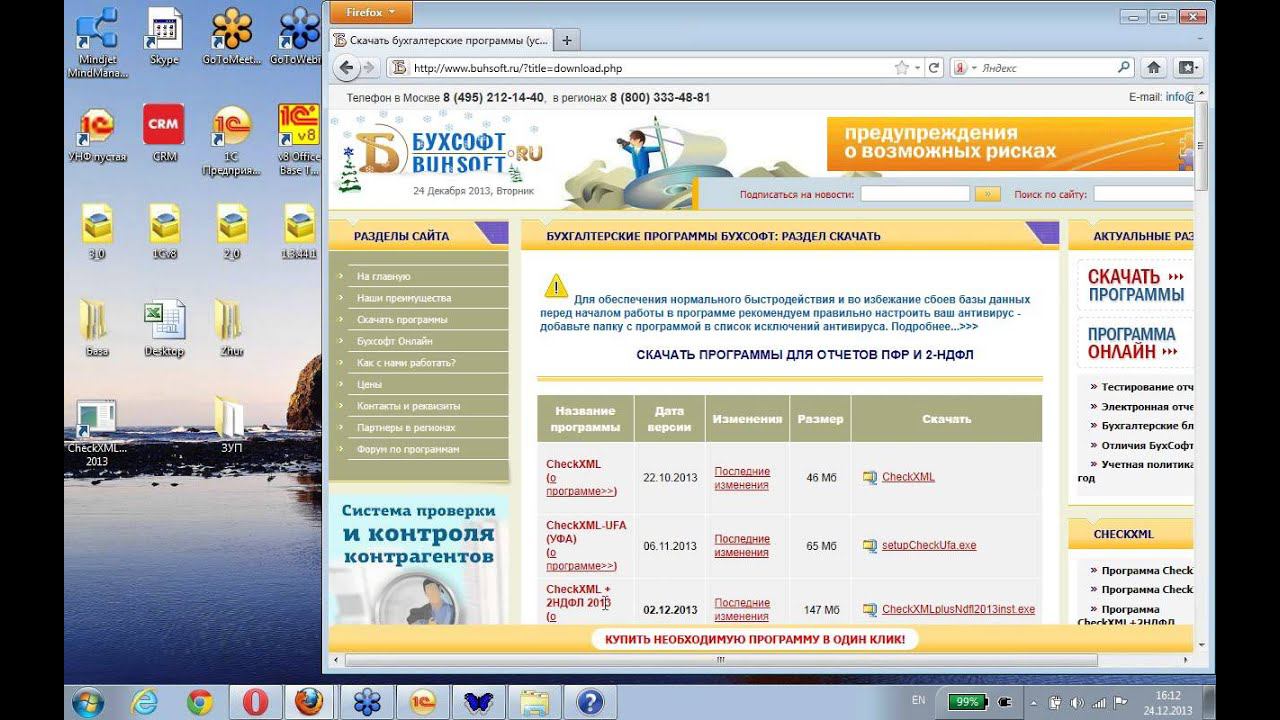
Task: Open Форум по программам menu item
Action: [x=408, y=450]
